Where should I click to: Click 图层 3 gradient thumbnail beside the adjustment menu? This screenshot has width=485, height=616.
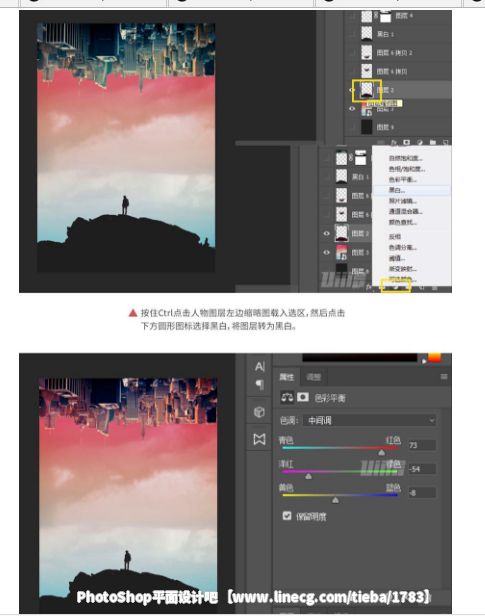pos(341,252)
